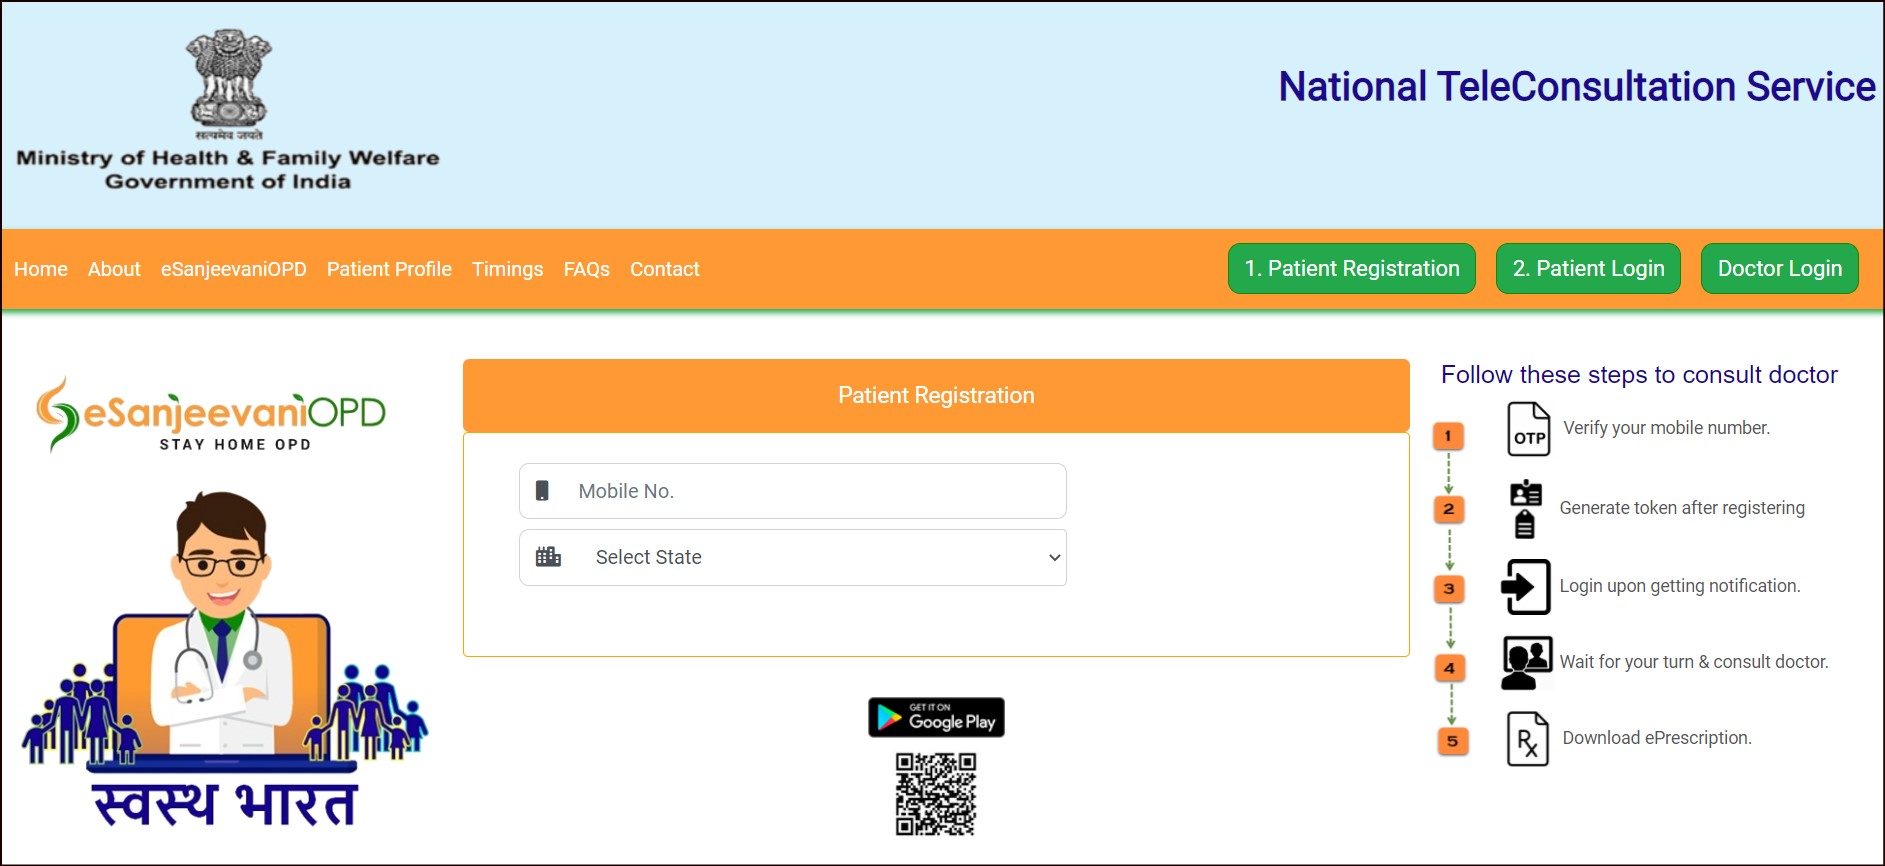Screen dimensions: 1885x866
Task: Click 'Ministry of Health & Family Welfare' text
Action: [228, 158]
